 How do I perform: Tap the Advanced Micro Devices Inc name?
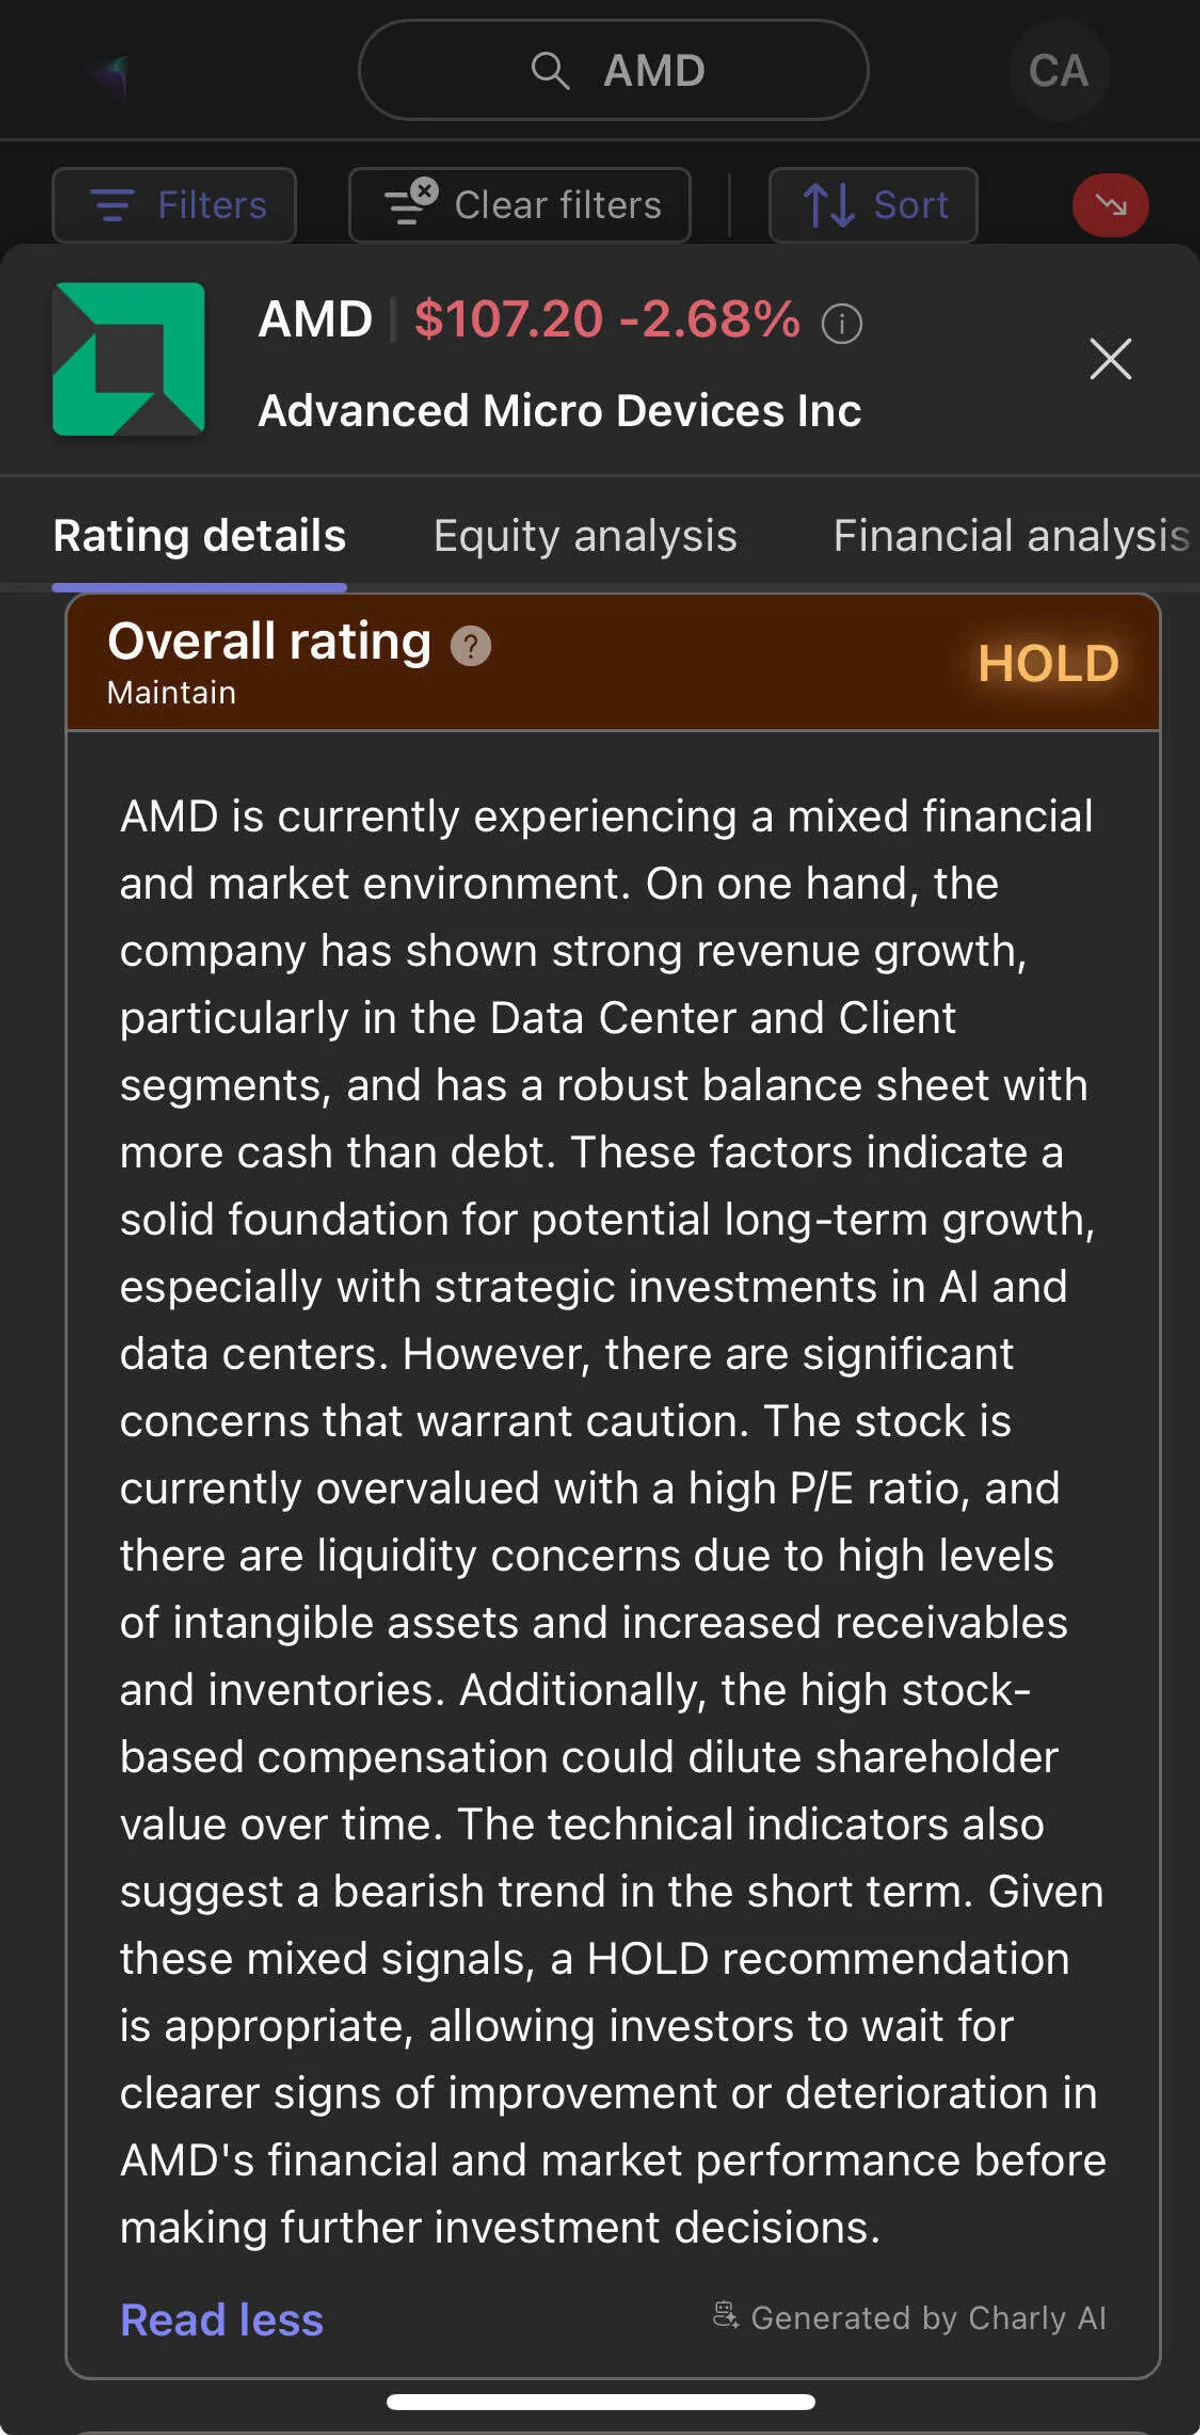560,411
